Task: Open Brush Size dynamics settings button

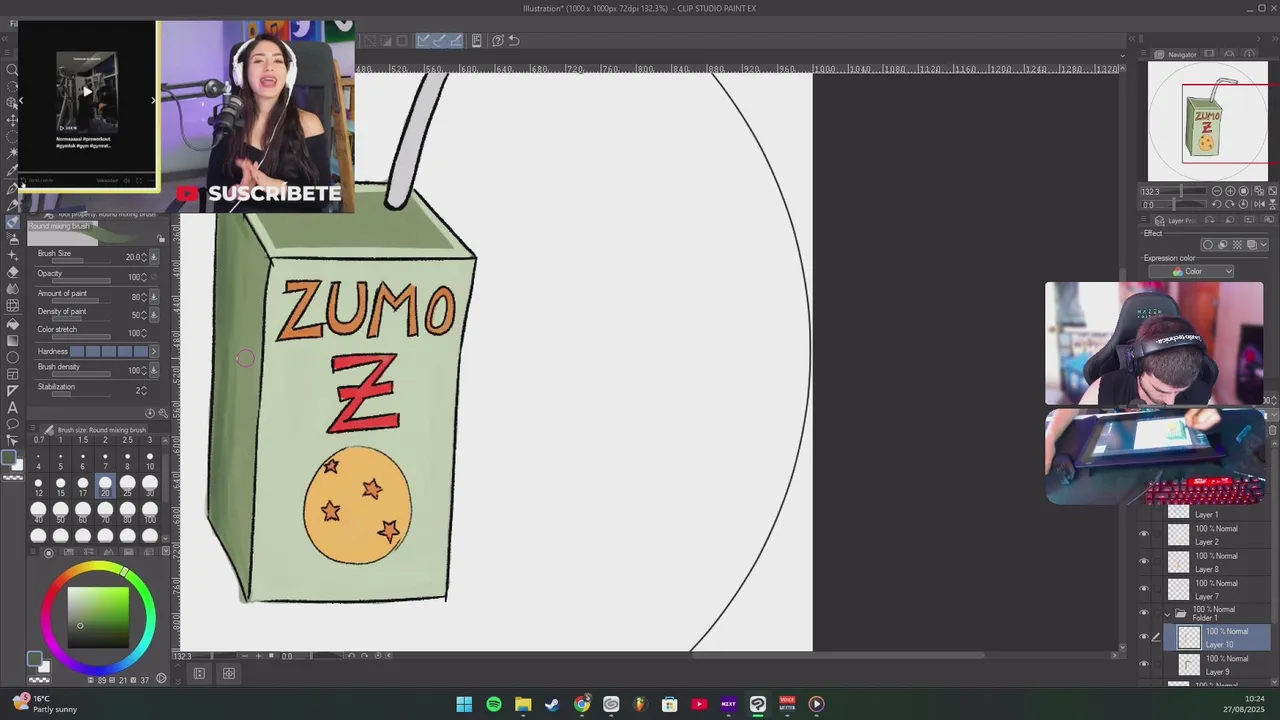Action: [154, 257]
